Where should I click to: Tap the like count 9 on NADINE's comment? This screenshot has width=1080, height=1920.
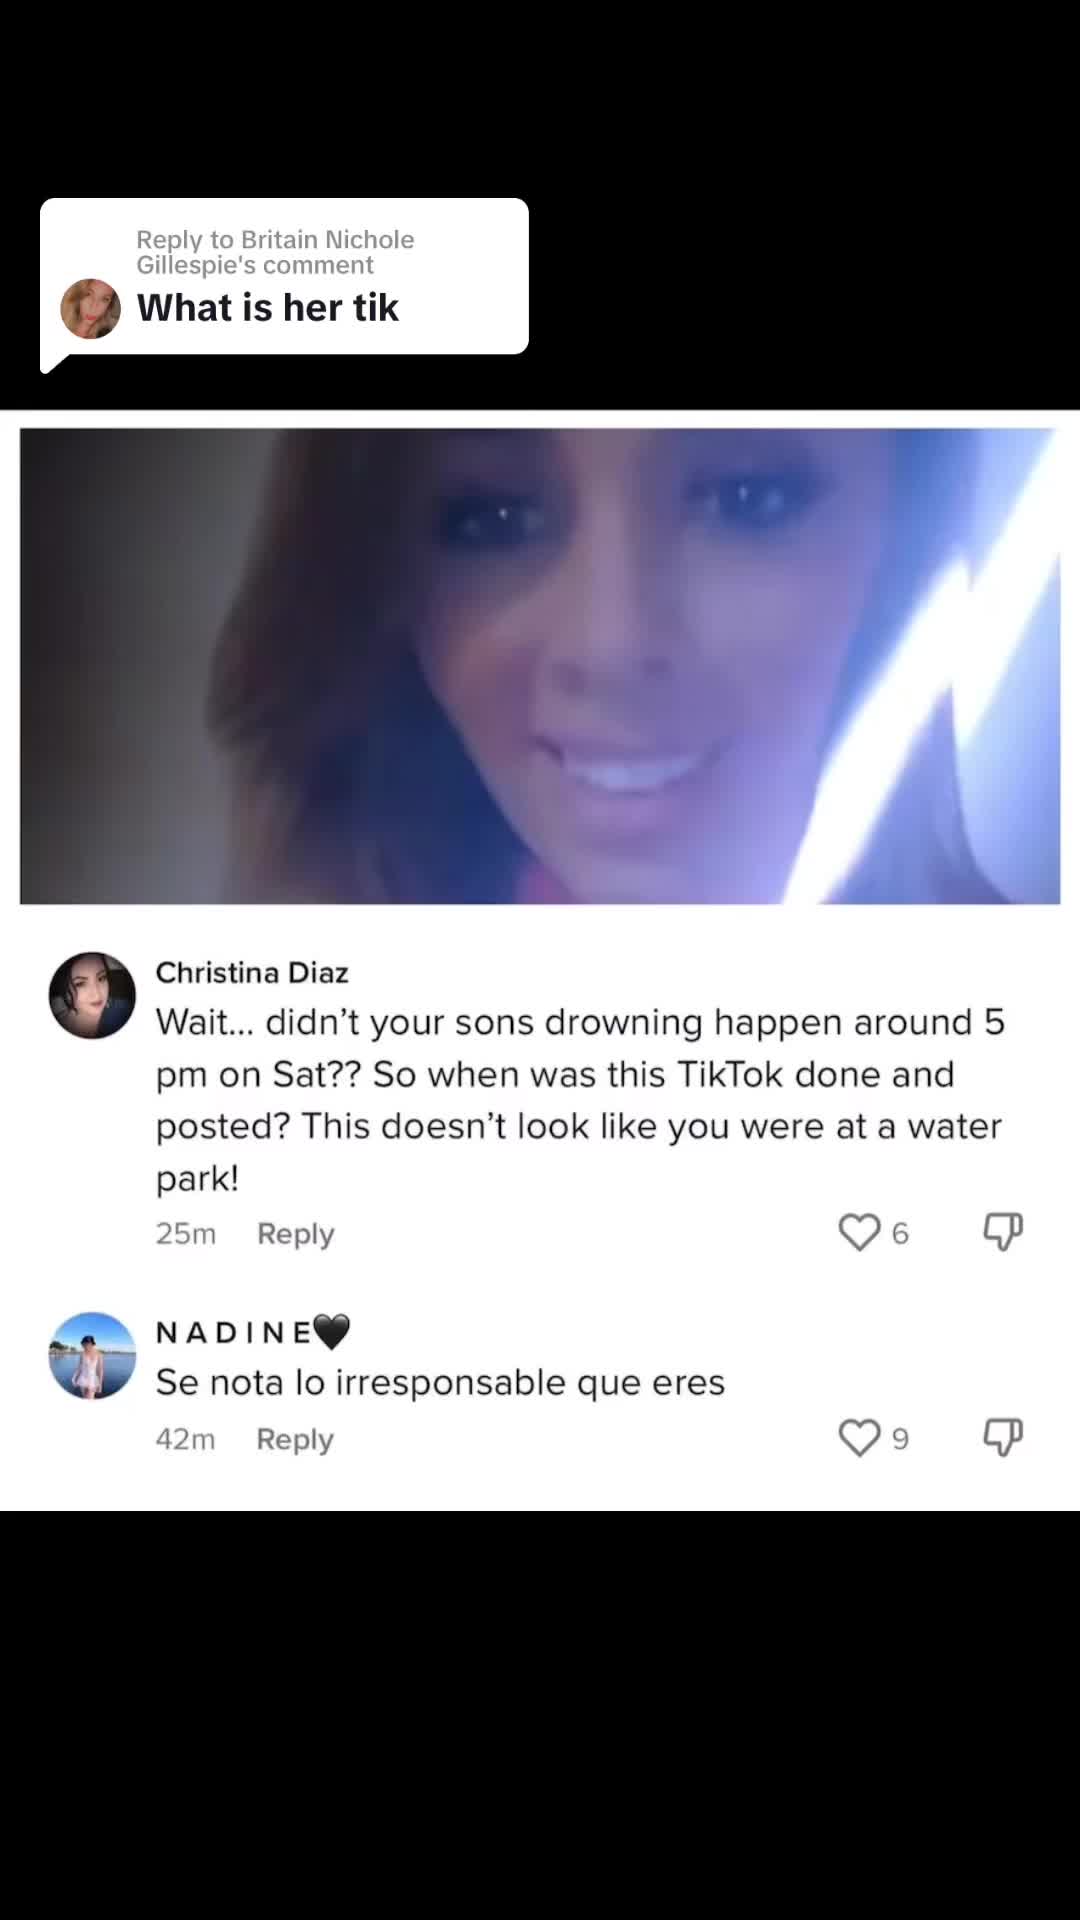pyautogui.click(x=900, y=1440)
